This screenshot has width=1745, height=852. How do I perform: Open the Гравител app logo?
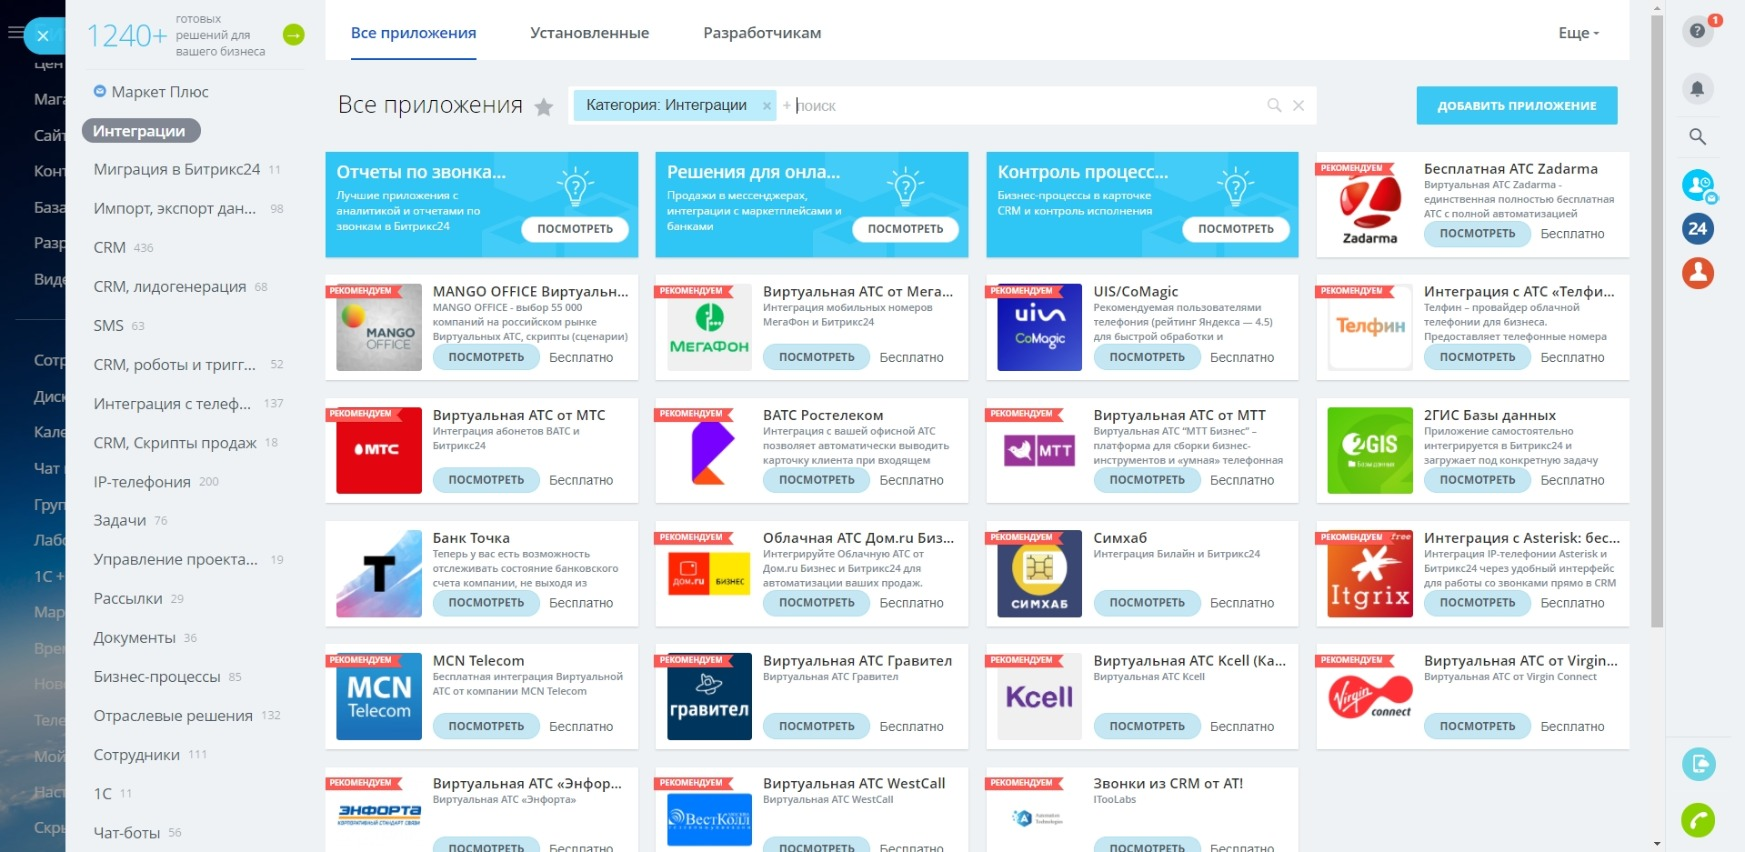[709, 696]
